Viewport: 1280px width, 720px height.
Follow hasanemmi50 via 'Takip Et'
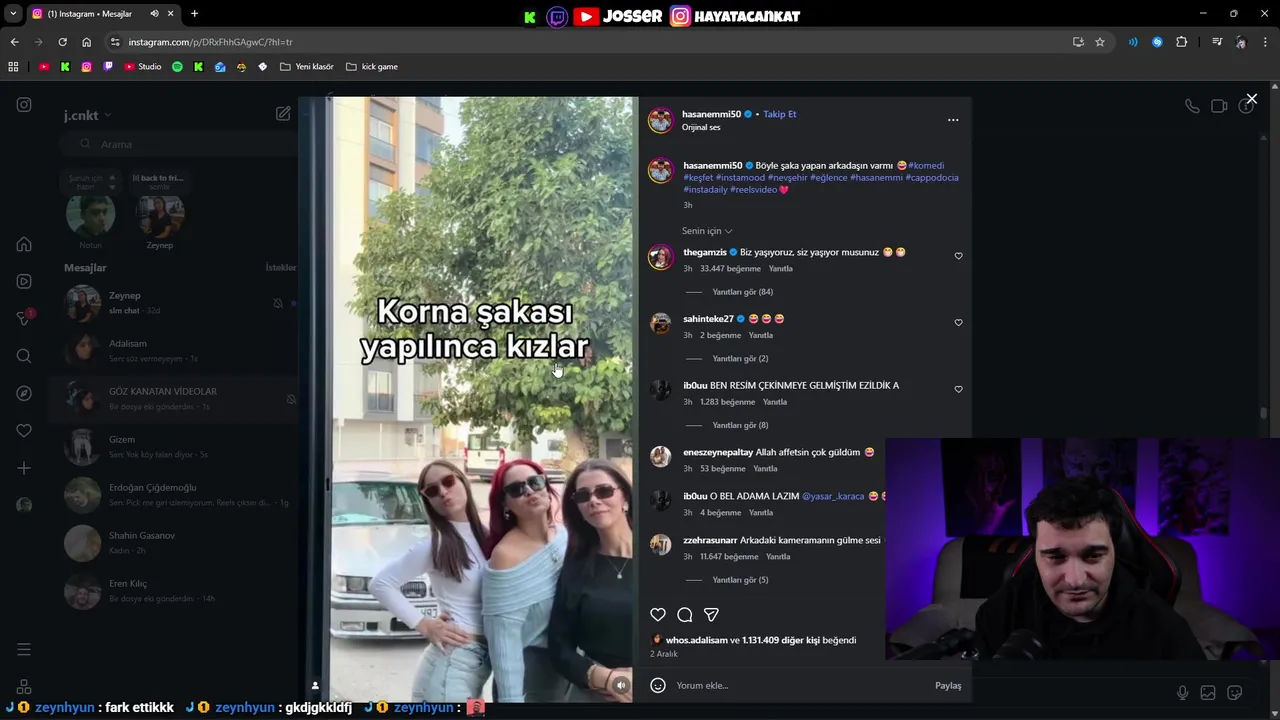point(780,114)
